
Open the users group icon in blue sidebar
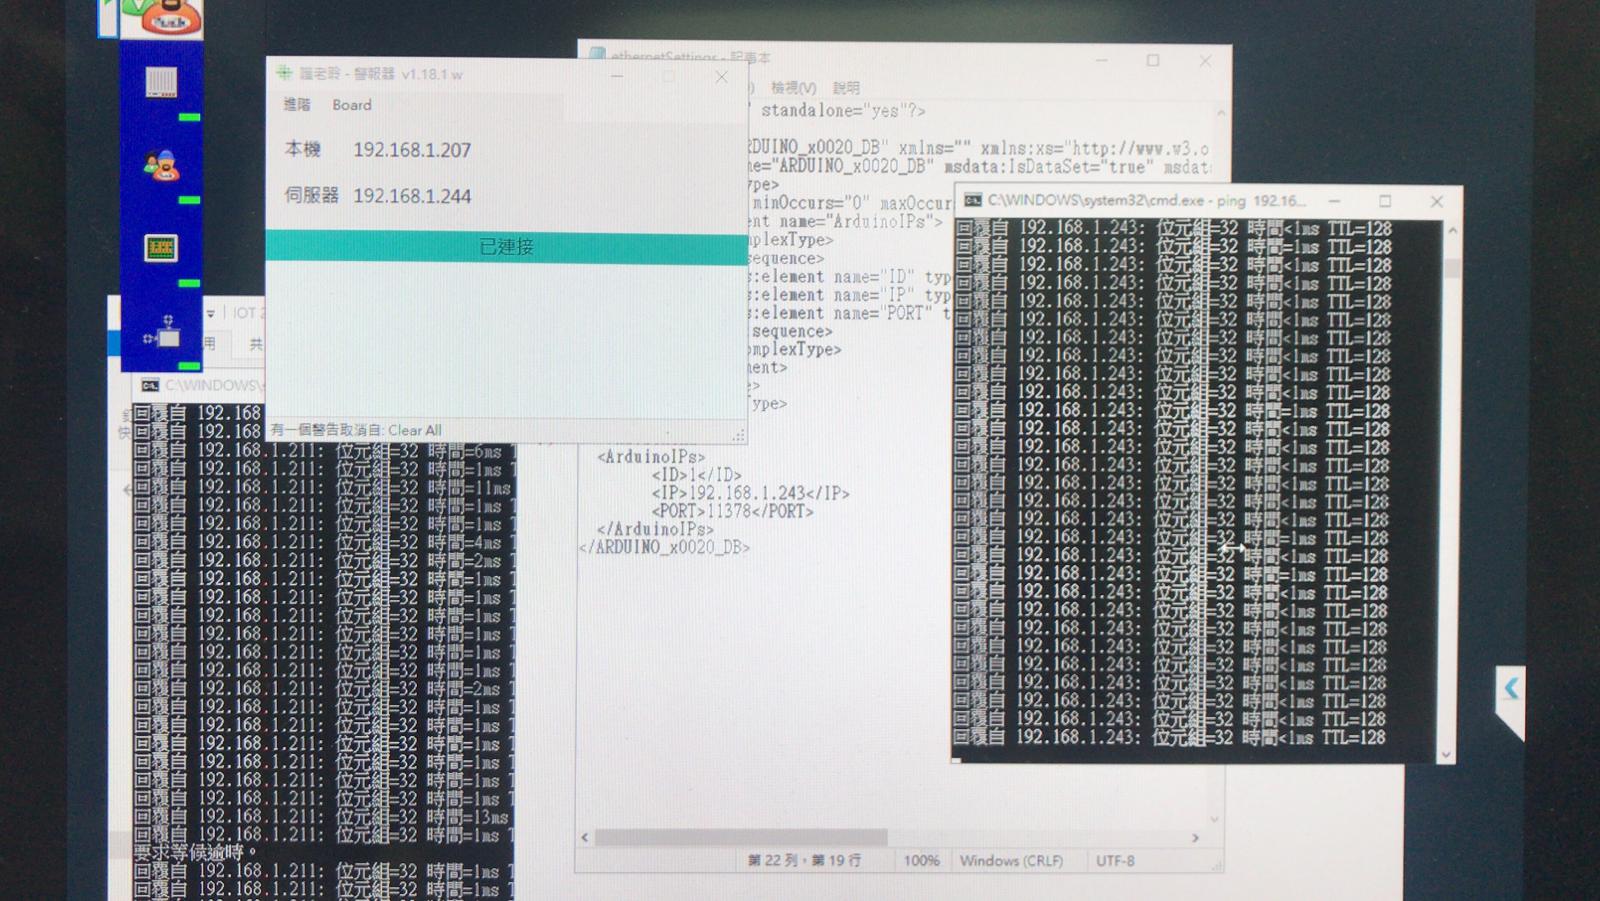161,166
